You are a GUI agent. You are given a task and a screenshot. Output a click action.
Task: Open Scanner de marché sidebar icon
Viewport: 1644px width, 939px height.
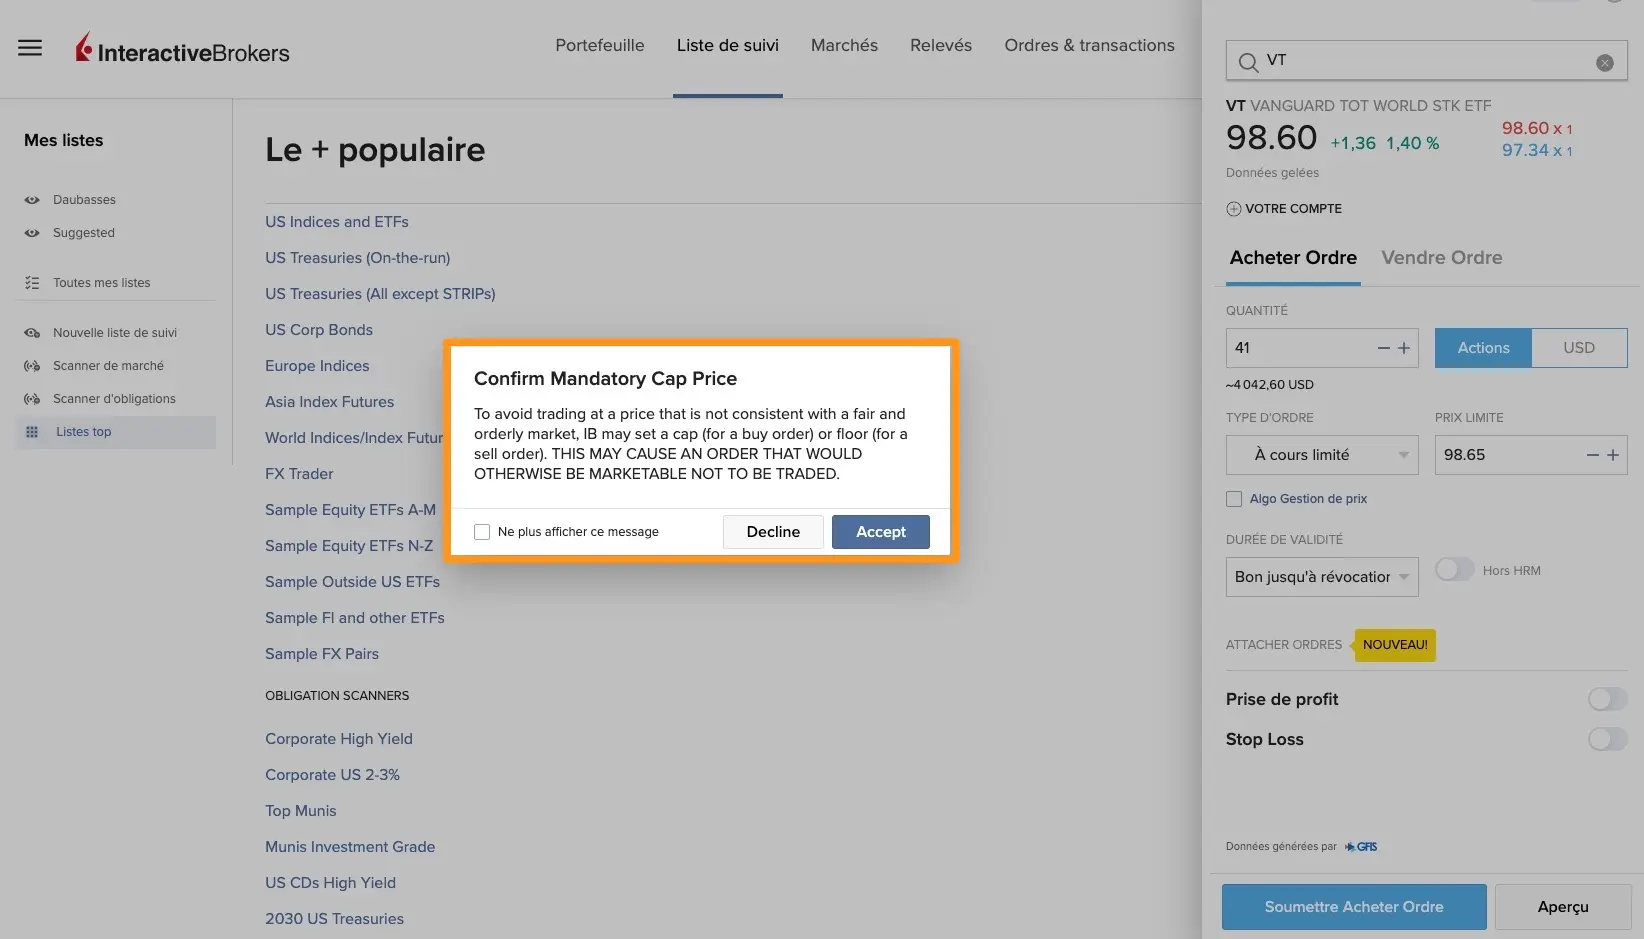[x=32, y=366]
